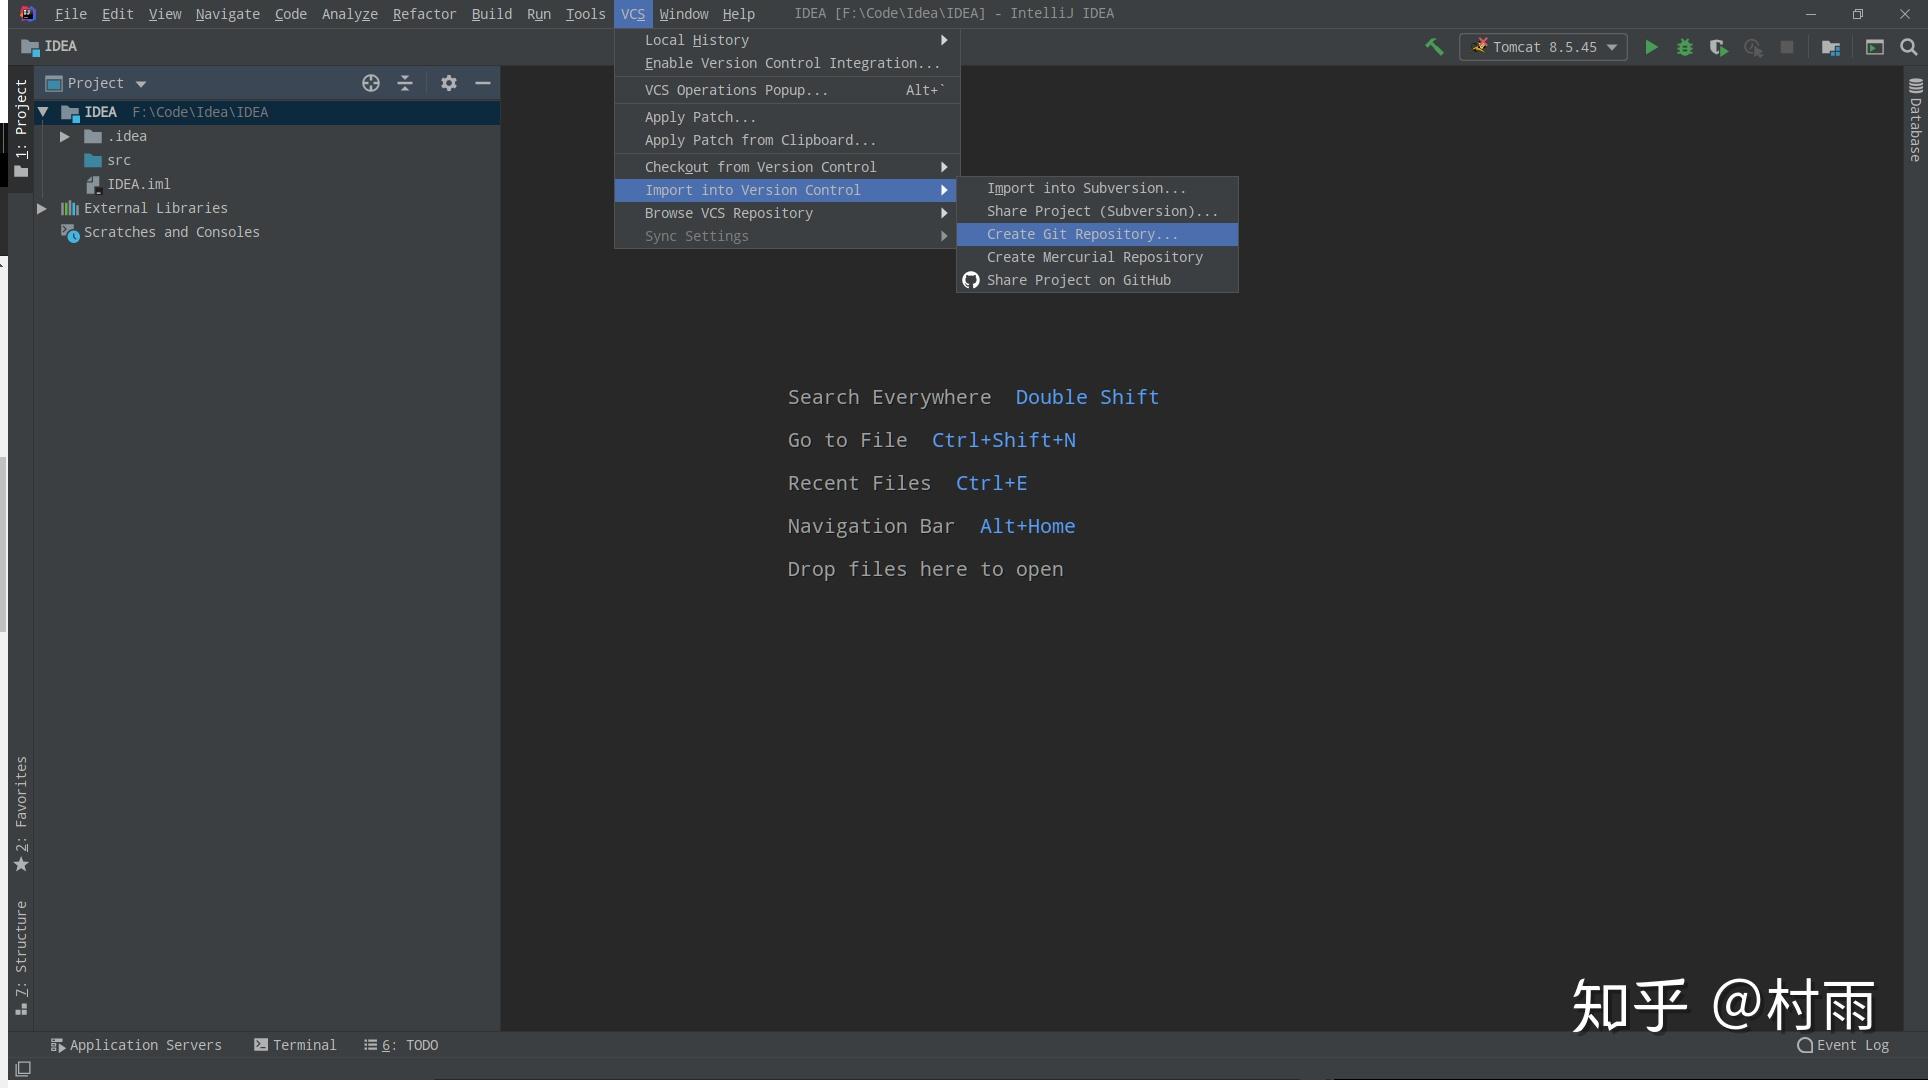Open Search Everywhere via the magnifier icon
Image resolution: width=1928 pixels, height=1088 pixels.
pyautogui.click(x=1908, y=47)
